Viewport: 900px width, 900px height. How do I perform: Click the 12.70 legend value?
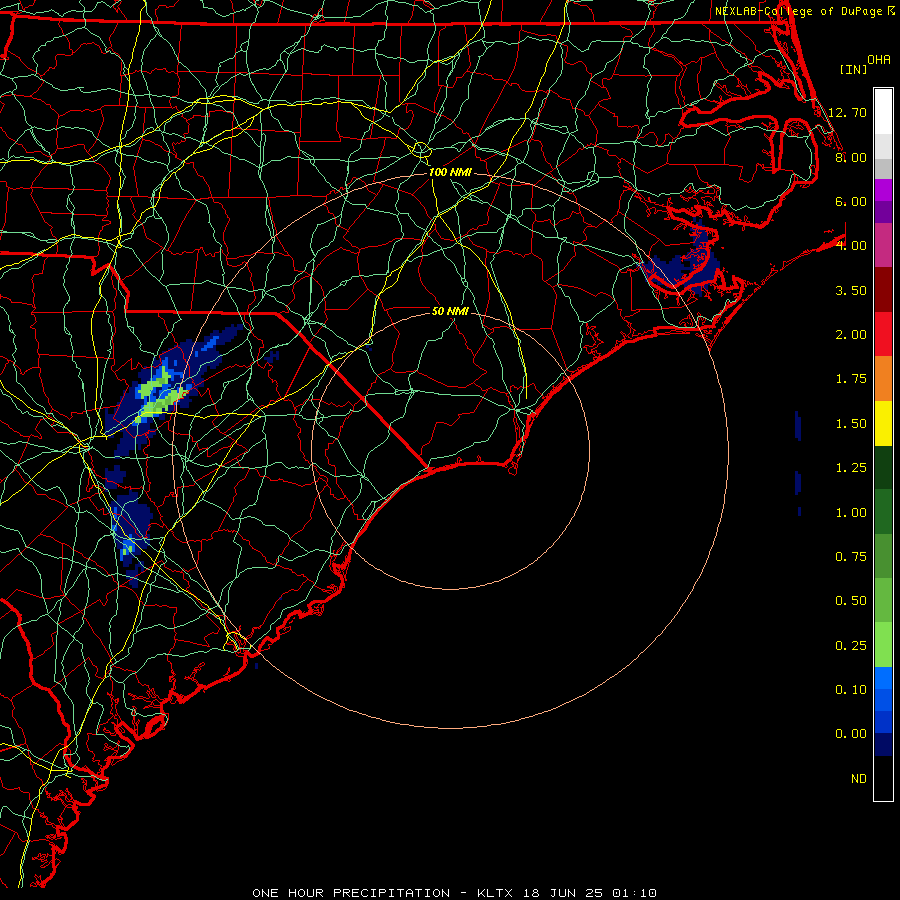point(847,112)
